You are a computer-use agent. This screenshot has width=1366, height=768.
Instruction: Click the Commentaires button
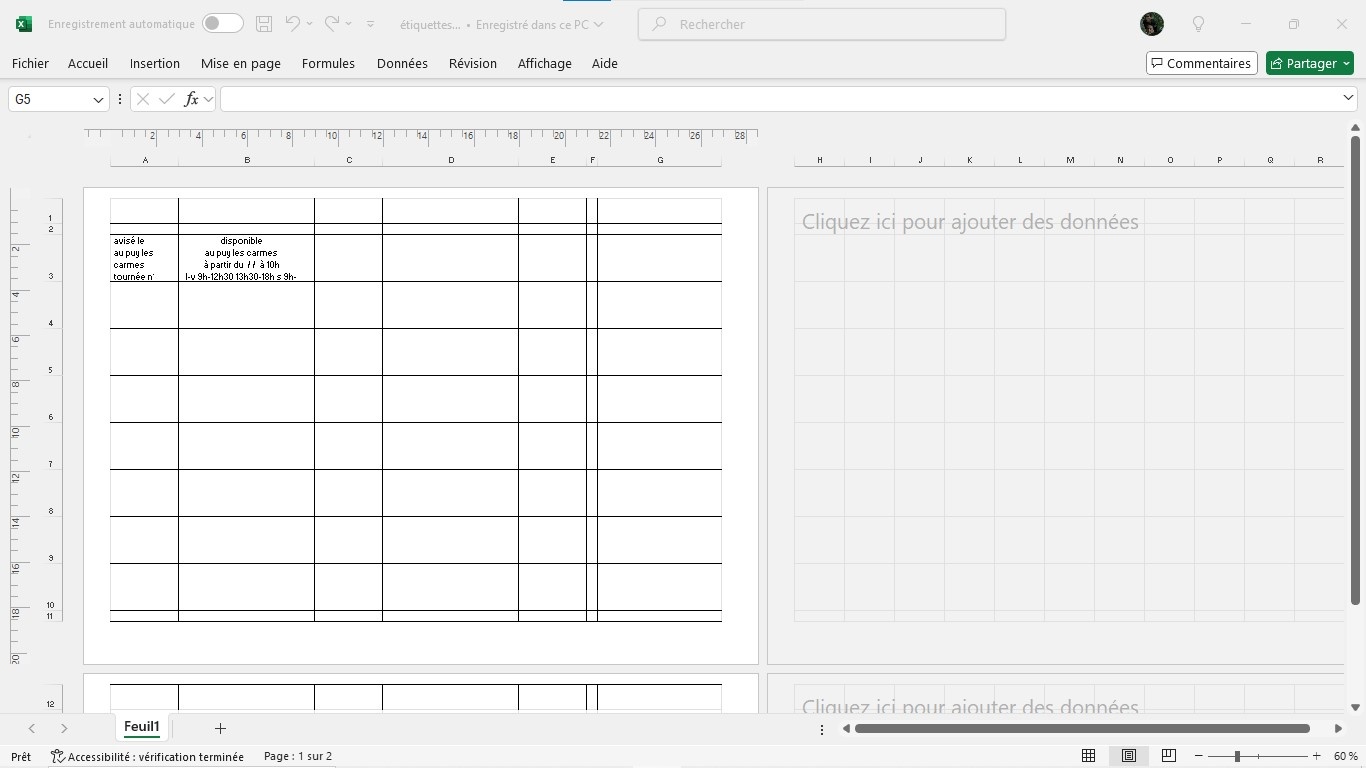1201,63
